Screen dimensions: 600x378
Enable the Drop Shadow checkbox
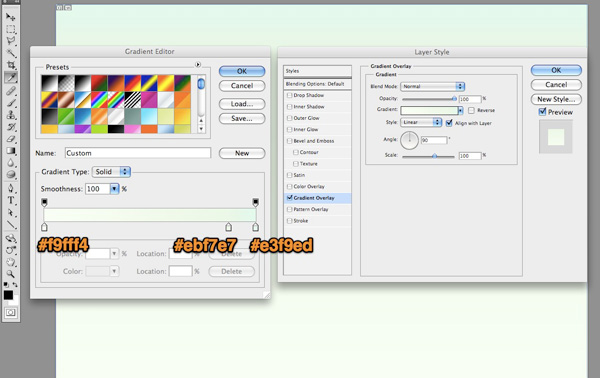pos(290,95)
